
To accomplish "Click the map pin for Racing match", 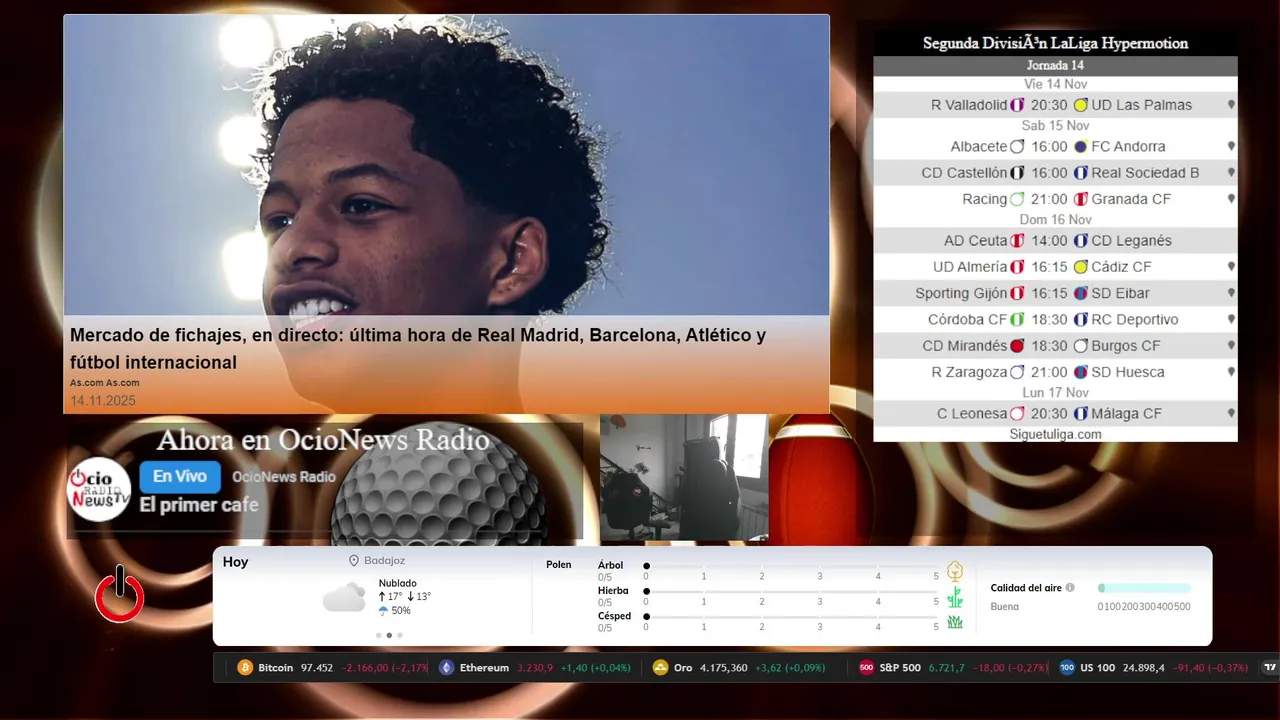I will click(1231, 199).
